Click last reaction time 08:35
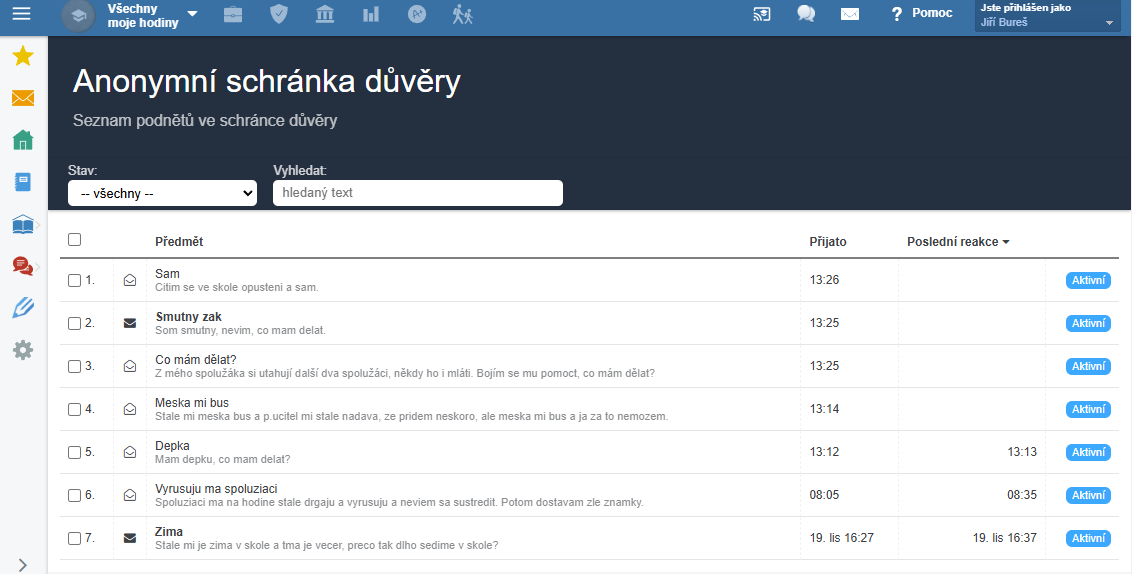This screenshot has width=1132, height=574. pos(1022,495)
